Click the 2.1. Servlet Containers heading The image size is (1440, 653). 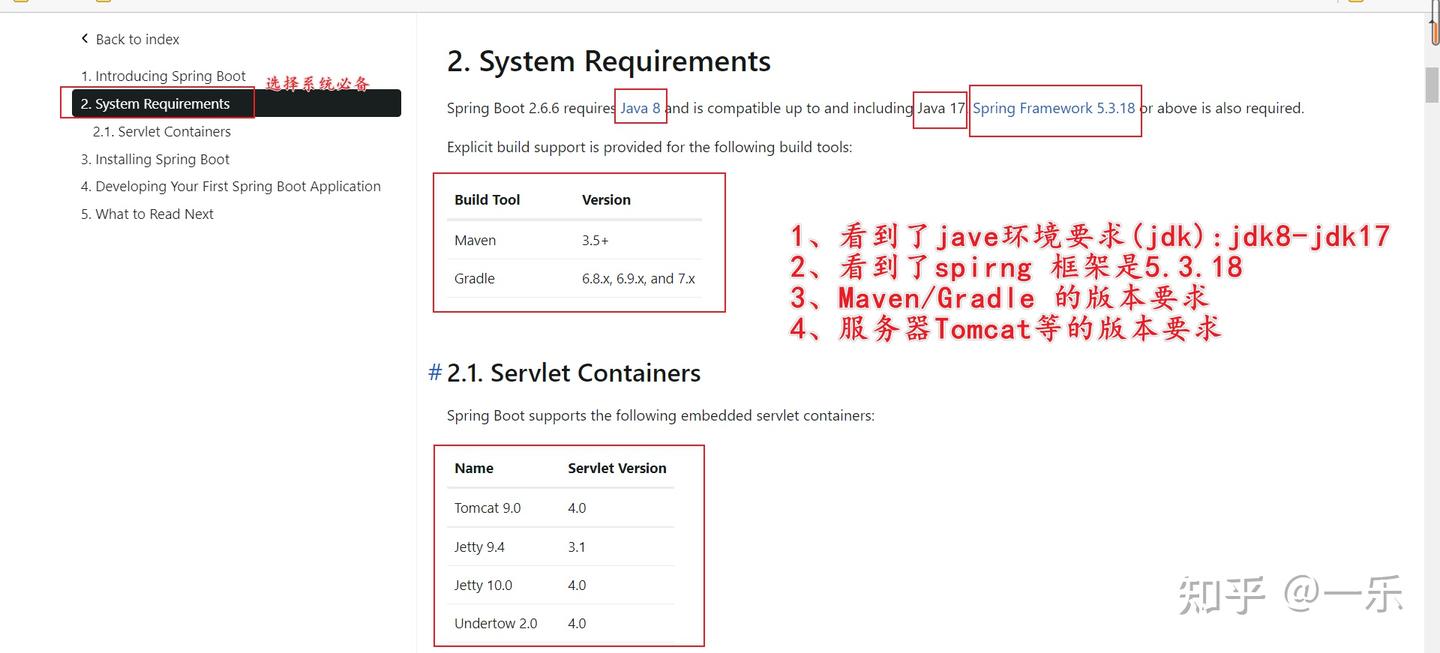pyautogui.click(x=574, y=373)
